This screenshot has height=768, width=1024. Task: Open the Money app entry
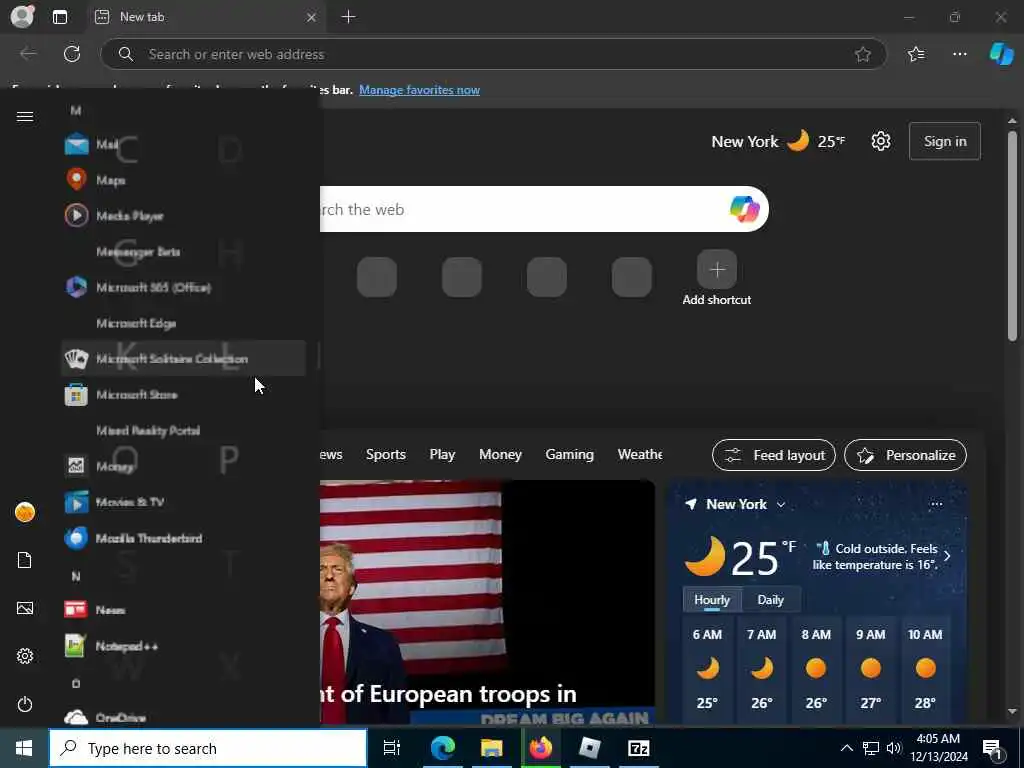click(x=183, y=466)
